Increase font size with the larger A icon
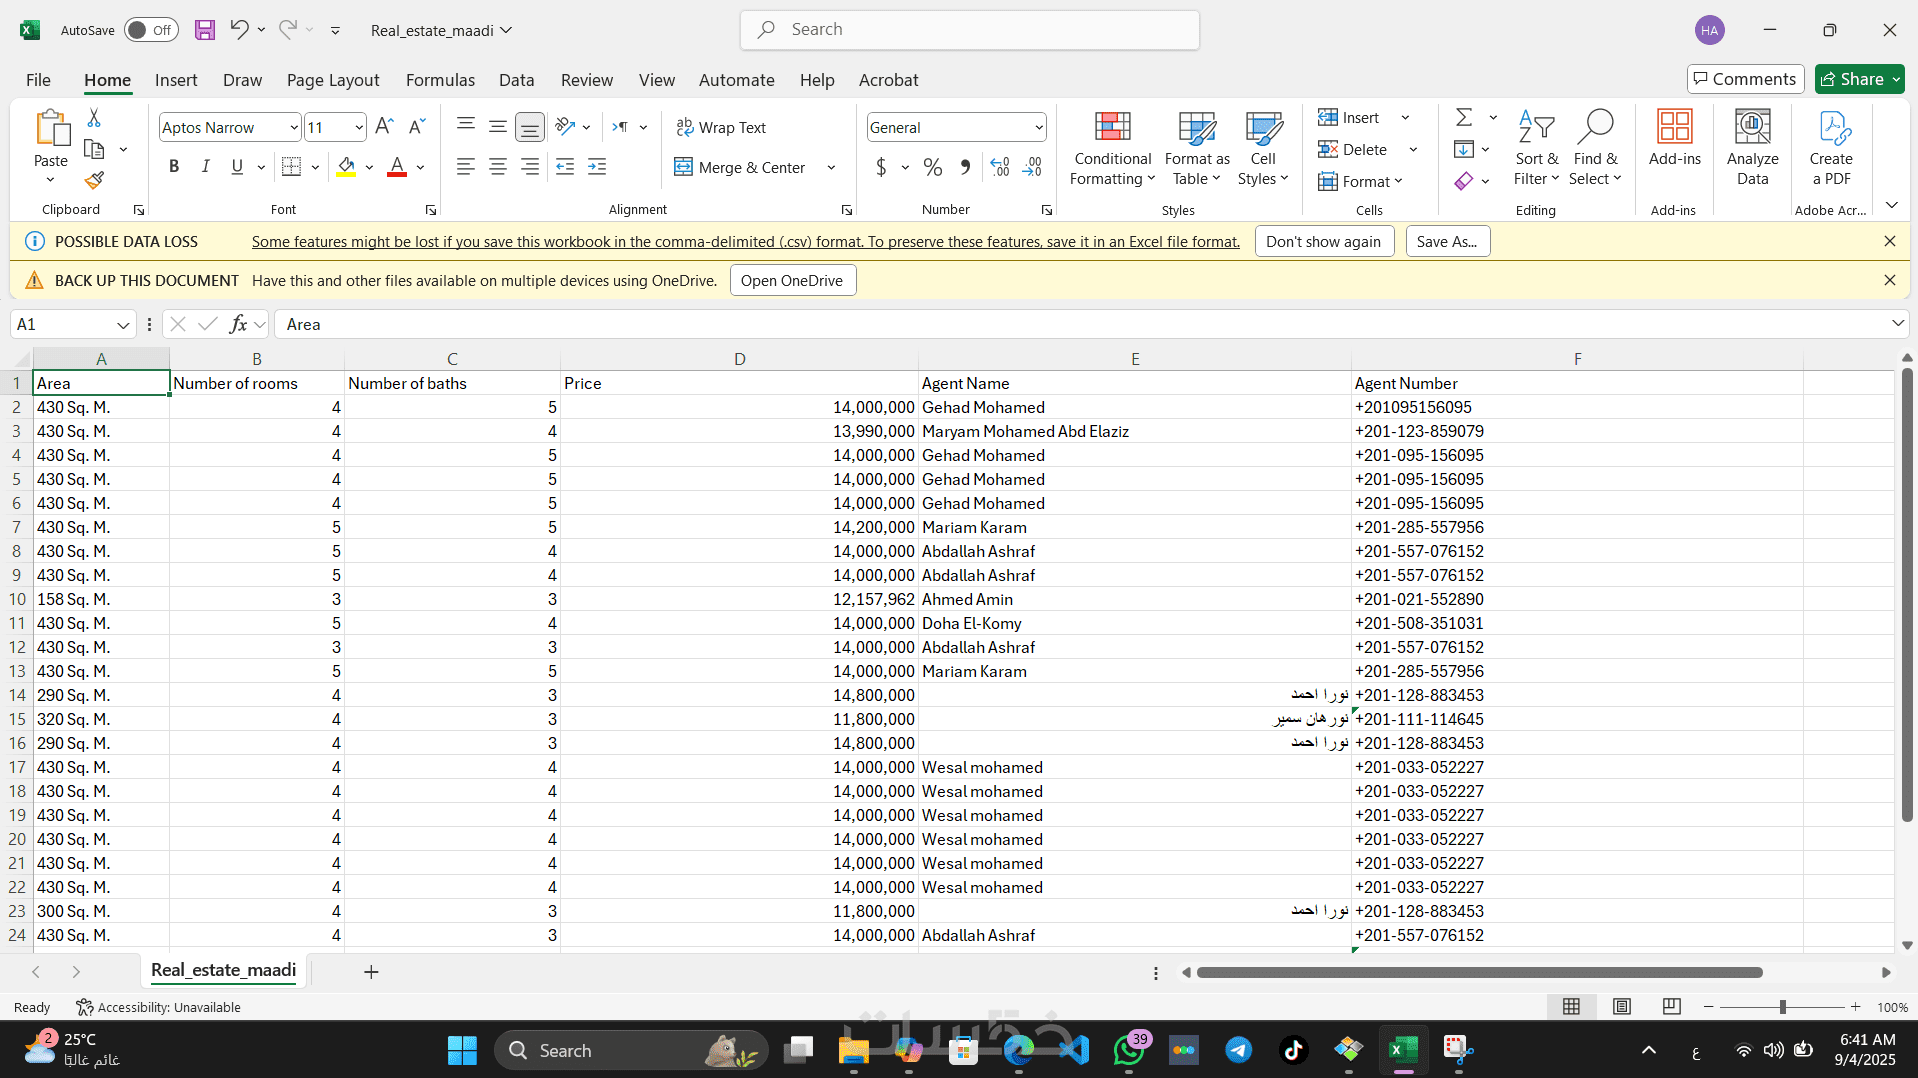Viewport: 1918px width, 1078px height. [384, 126]
